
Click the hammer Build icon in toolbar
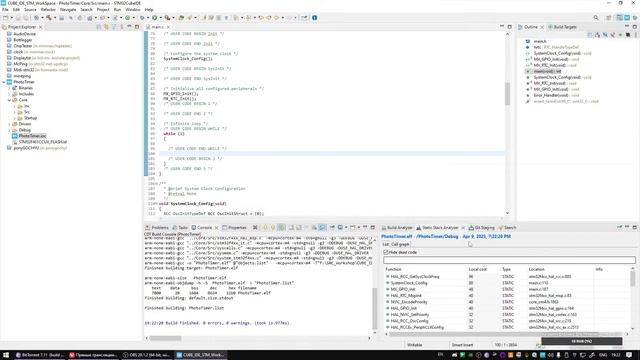coord(49,18)
